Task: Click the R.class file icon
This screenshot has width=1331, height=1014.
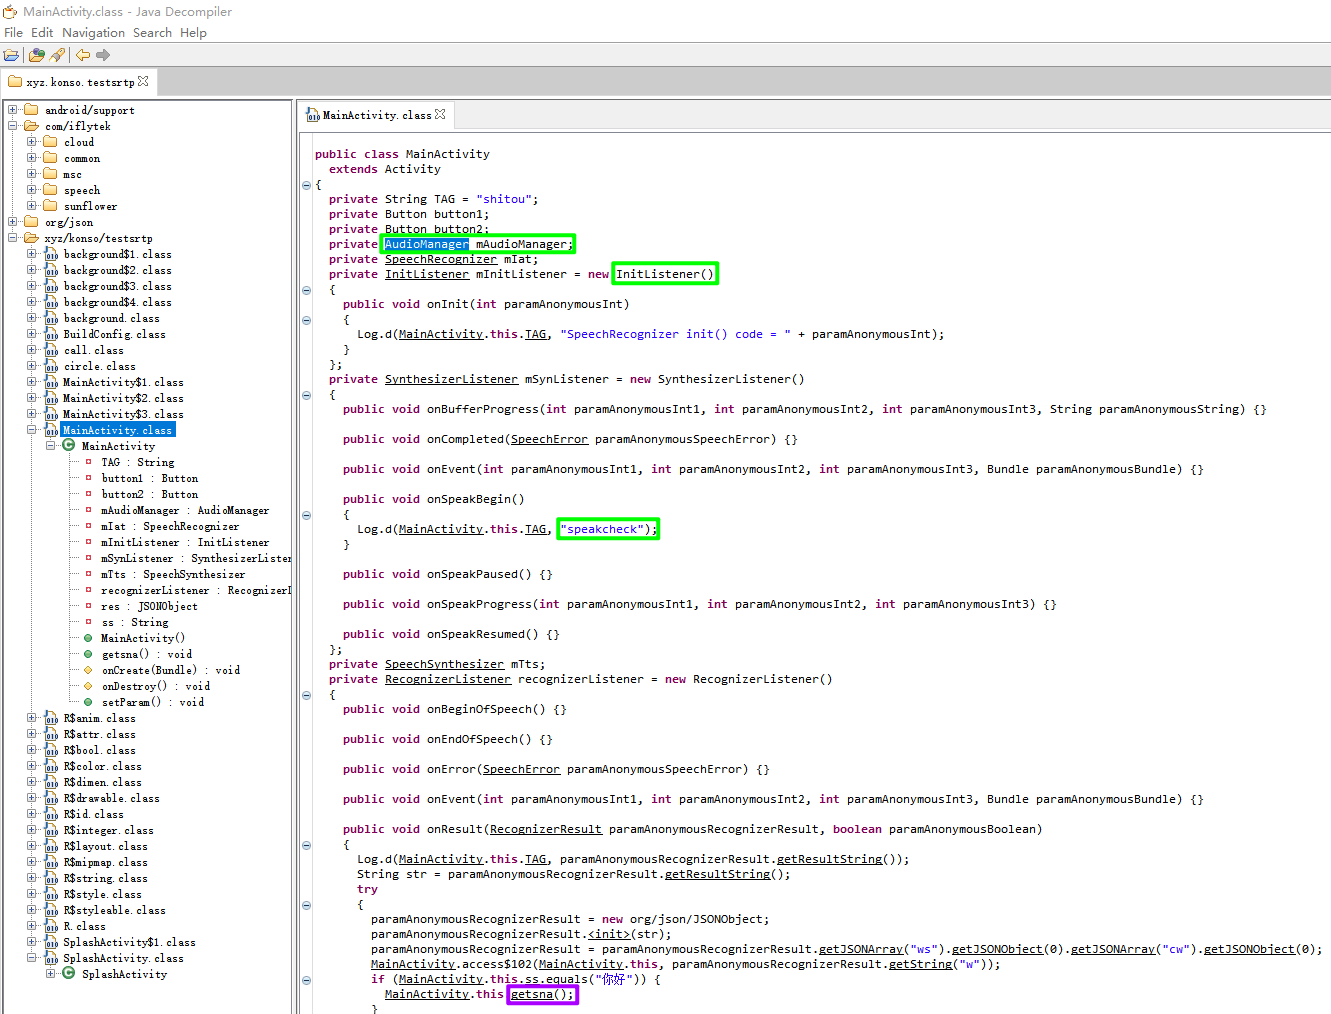Action: pyautogui.click(x=50, y=926)
